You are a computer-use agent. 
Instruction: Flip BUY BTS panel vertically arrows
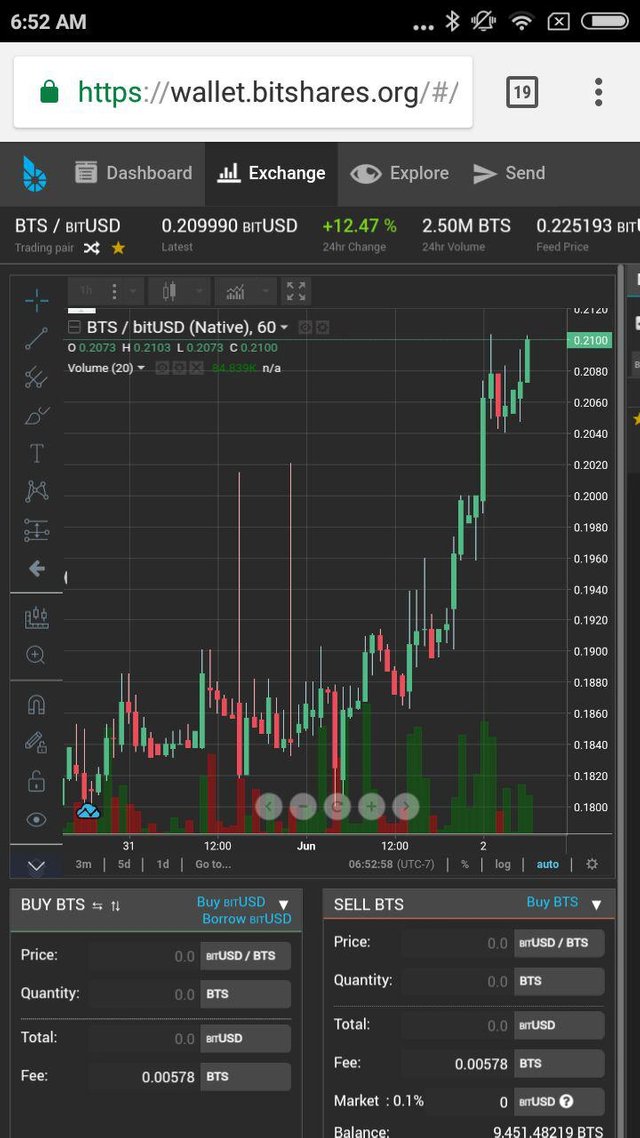pyautogui.click(x=115, y=905)
